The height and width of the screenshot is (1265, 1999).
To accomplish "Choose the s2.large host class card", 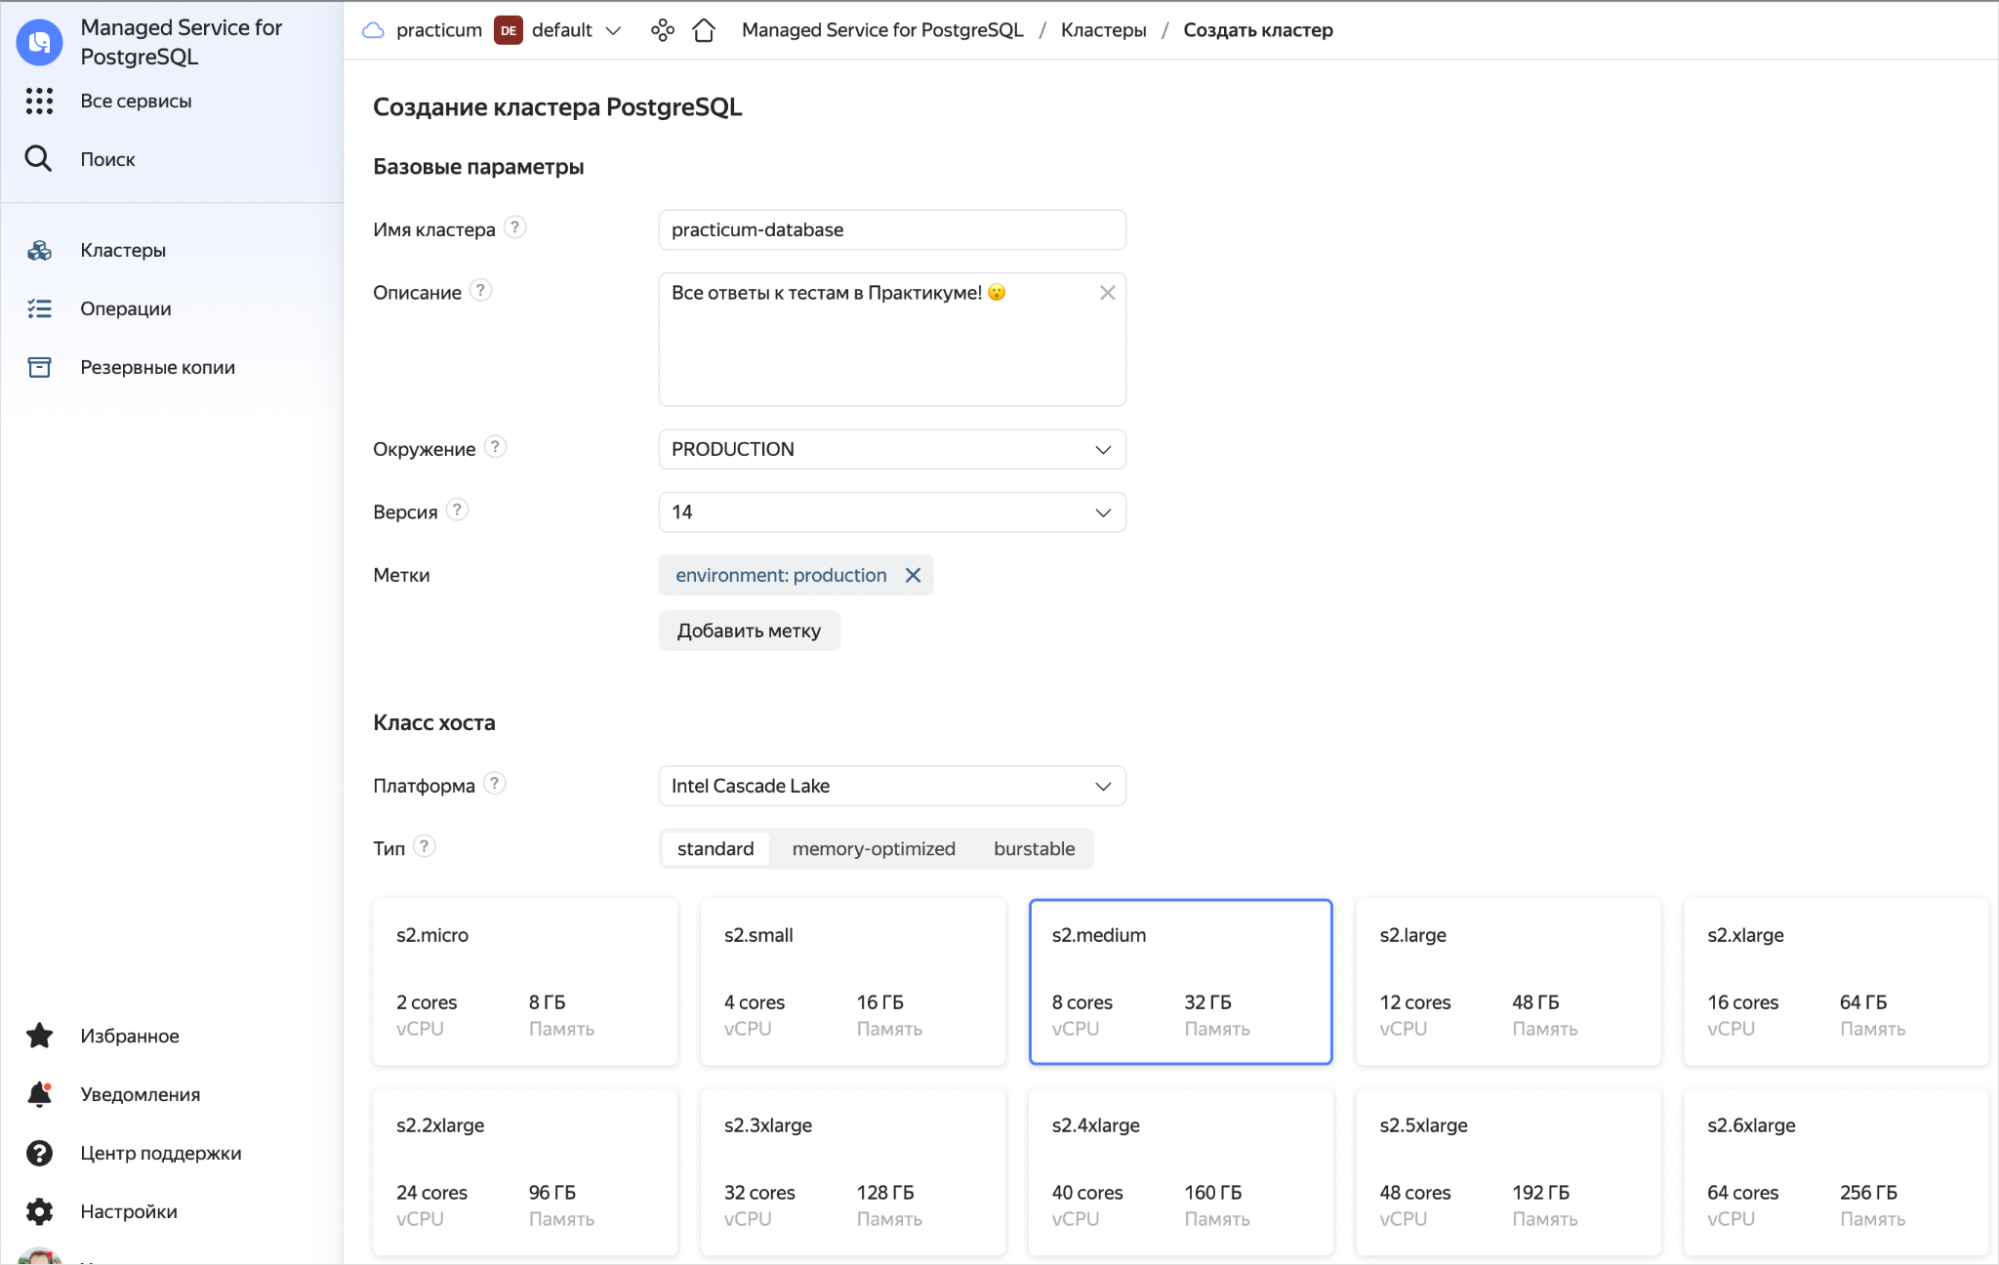I will tap(1509, 982).
